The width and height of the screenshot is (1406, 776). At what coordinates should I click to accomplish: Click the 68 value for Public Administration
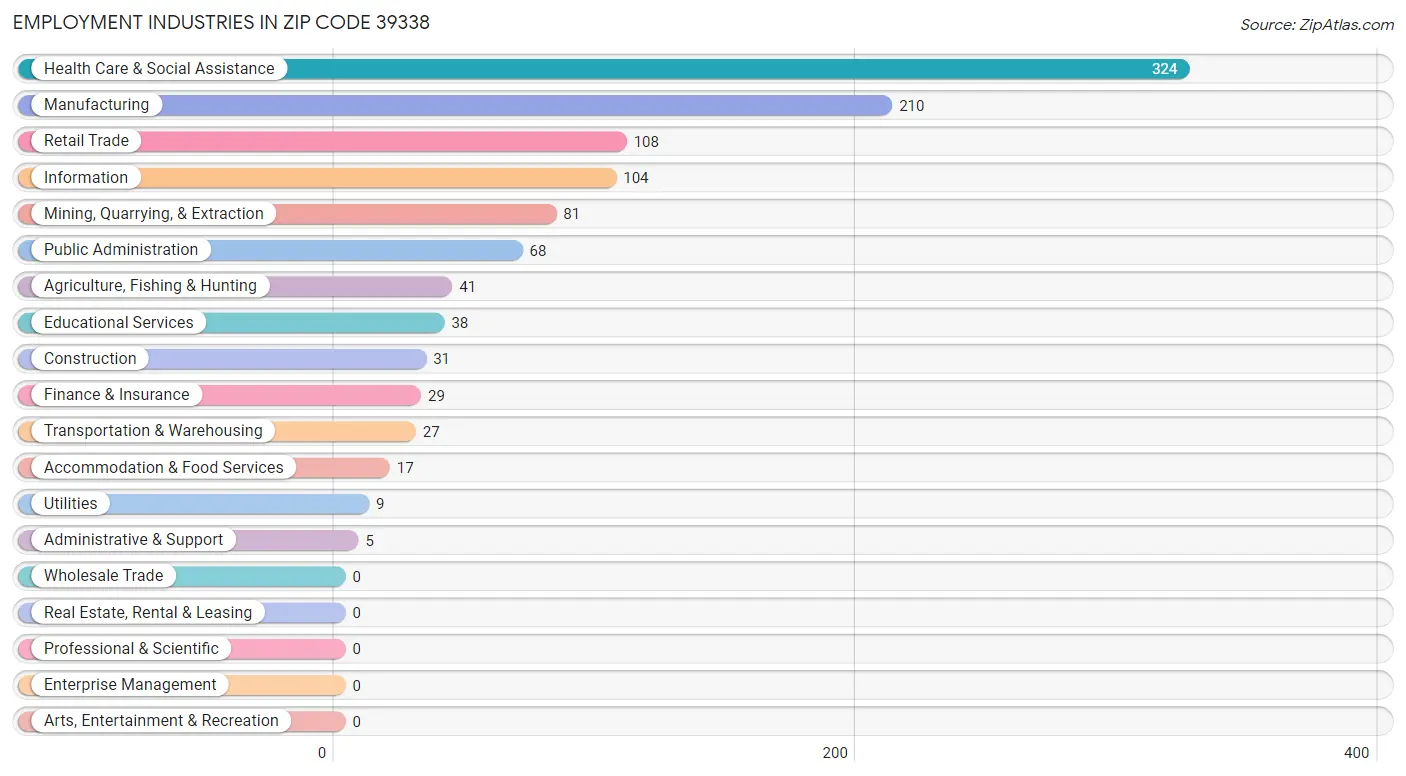538,251
